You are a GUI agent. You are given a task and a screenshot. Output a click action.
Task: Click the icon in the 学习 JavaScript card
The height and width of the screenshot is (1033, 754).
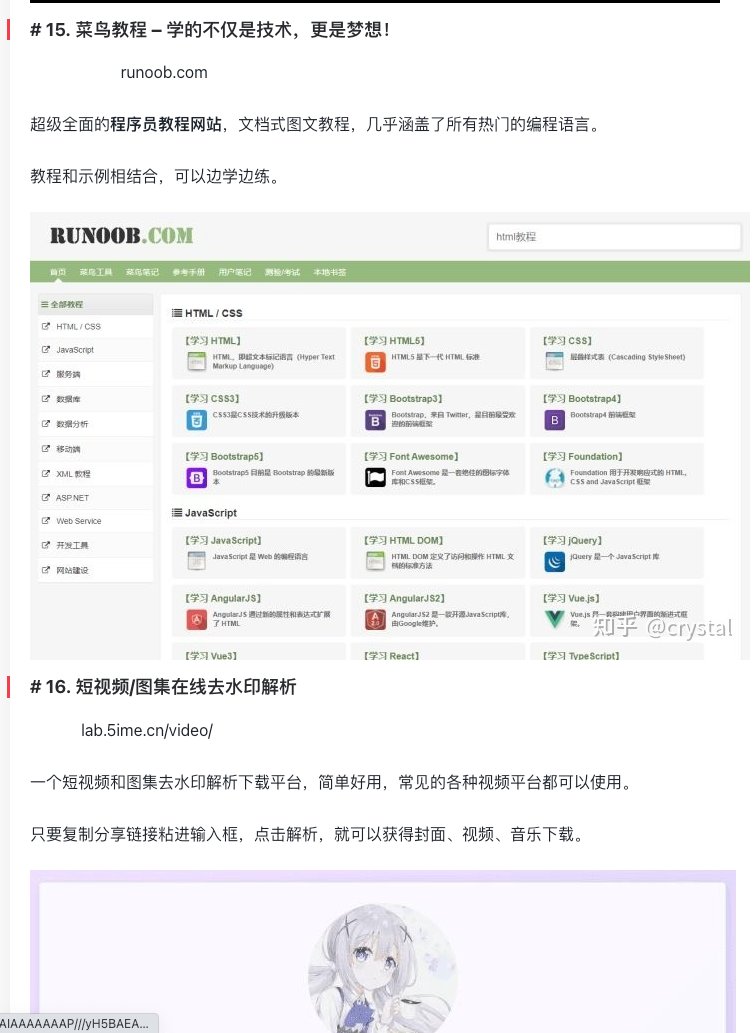click(196, 561)
